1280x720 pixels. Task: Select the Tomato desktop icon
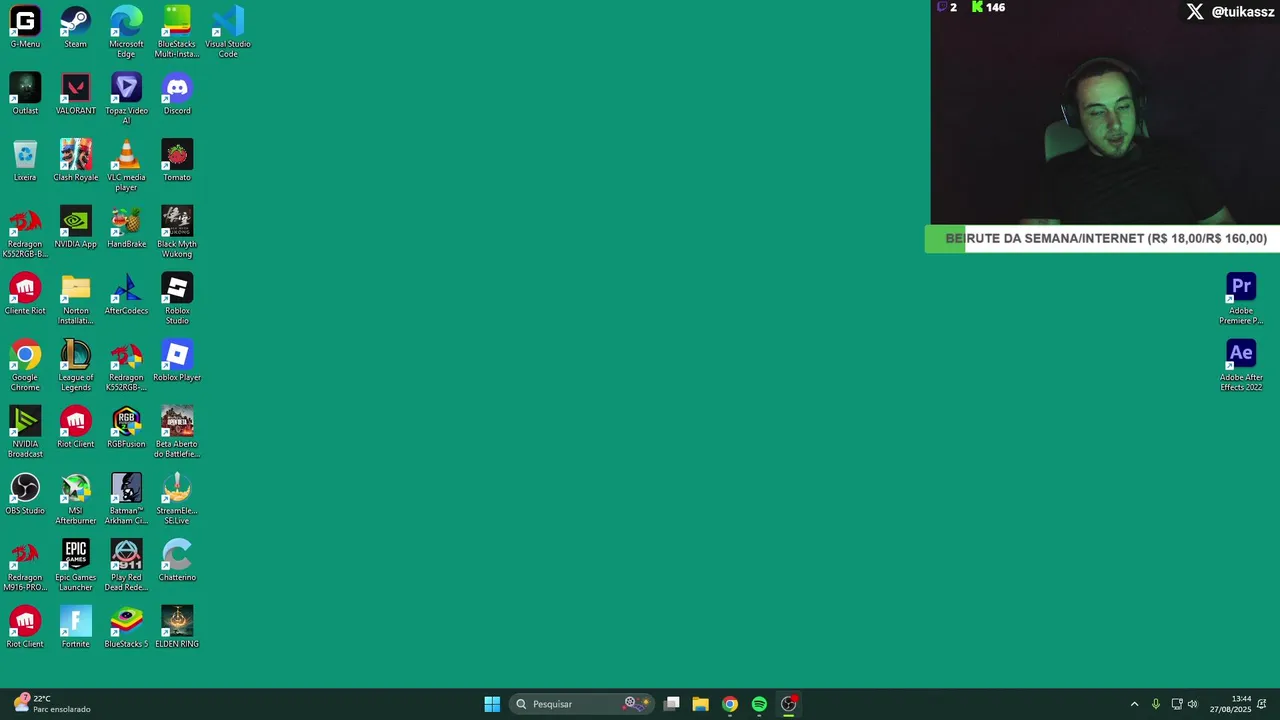click(177, 161)
